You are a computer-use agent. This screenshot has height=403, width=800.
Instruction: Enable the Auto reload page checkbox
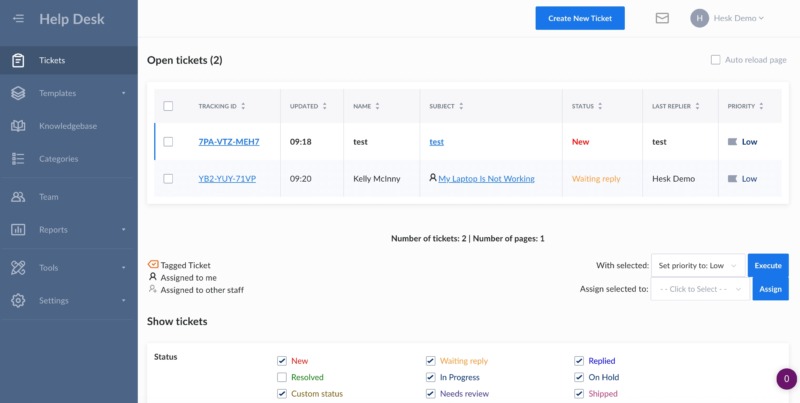click(x=715, y=60)
